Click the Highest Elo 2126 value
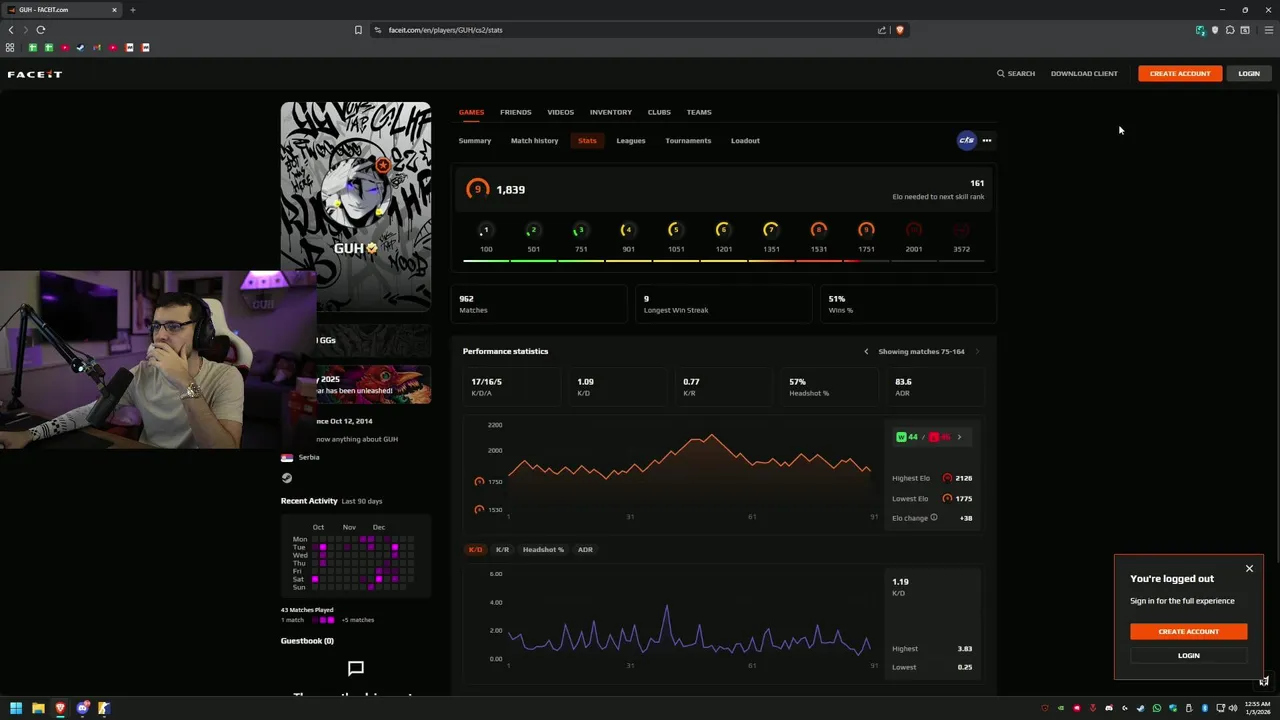This screenshot has width=1280, height=720. 964,478
